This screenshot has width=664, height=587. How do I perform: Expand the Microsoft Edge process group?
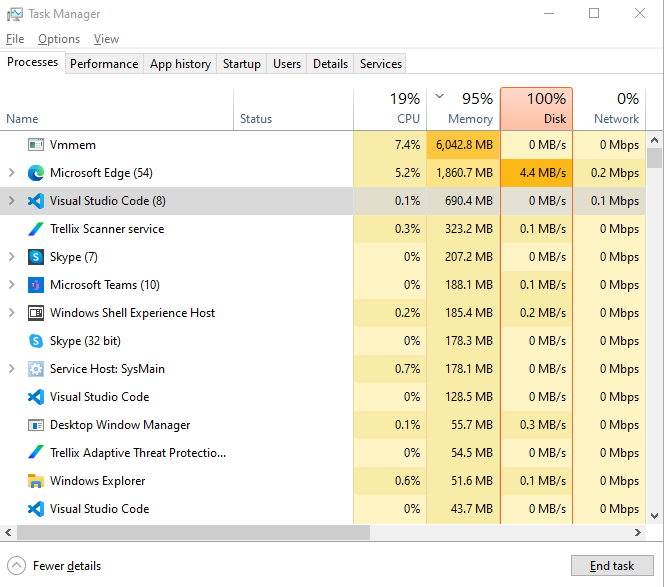tap(12, 173)
